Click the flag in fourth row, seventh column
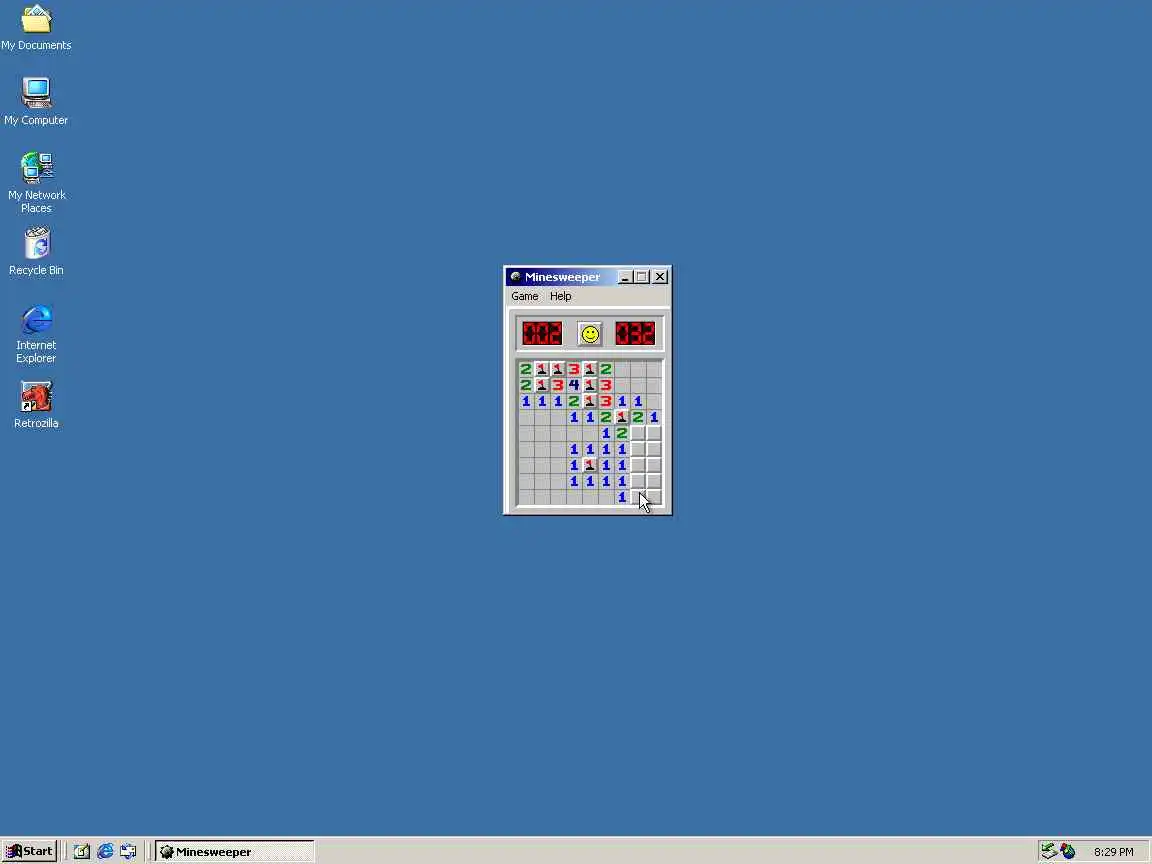Viewport: 1152px width, 864px height. pos(622,417)
